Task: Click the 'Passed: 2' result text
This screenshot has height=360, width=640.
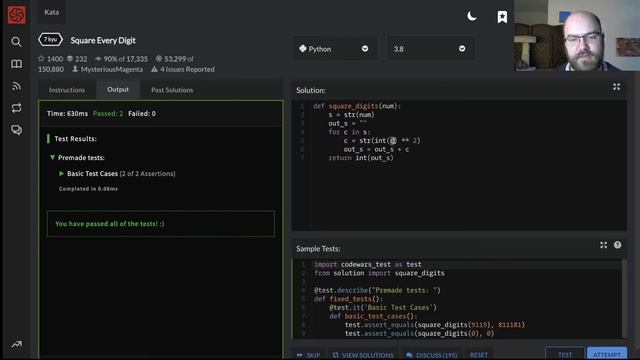Action: pyautogui.click(x=108, y=113)
